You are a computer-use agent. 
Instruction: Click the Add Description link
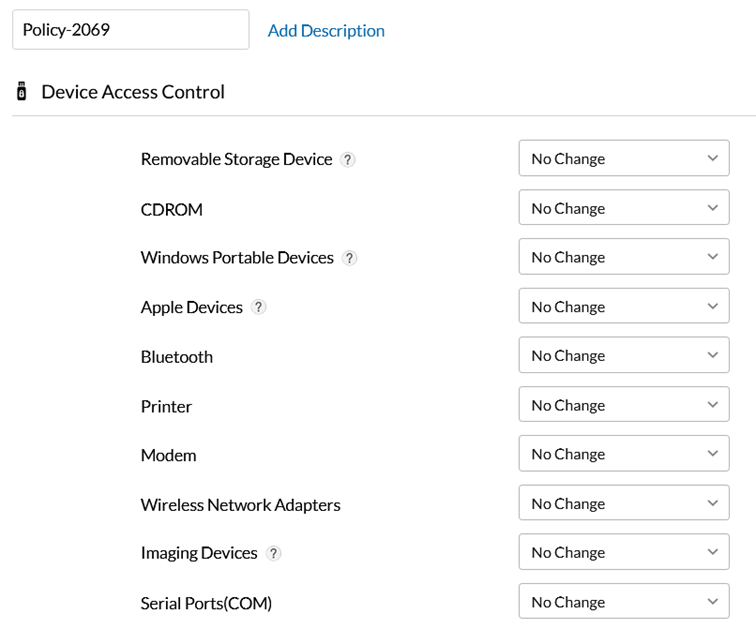(x=326, y=31)
